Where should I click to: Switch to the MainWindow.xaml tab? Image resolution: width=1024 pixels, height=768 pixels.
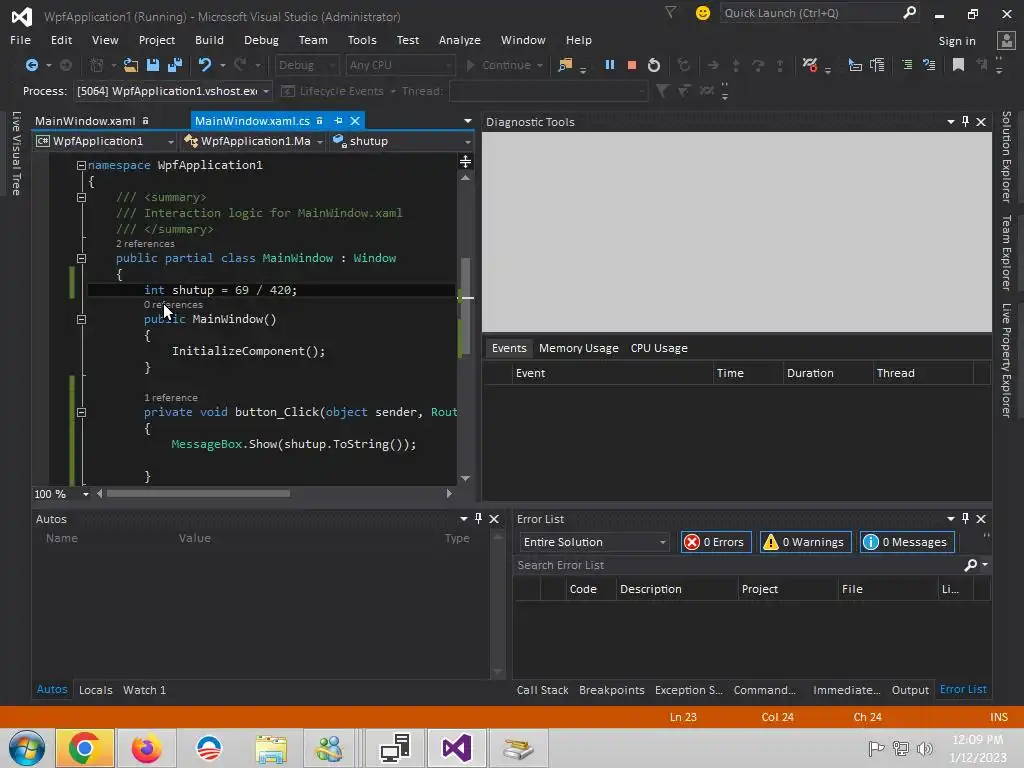[85, 121]
